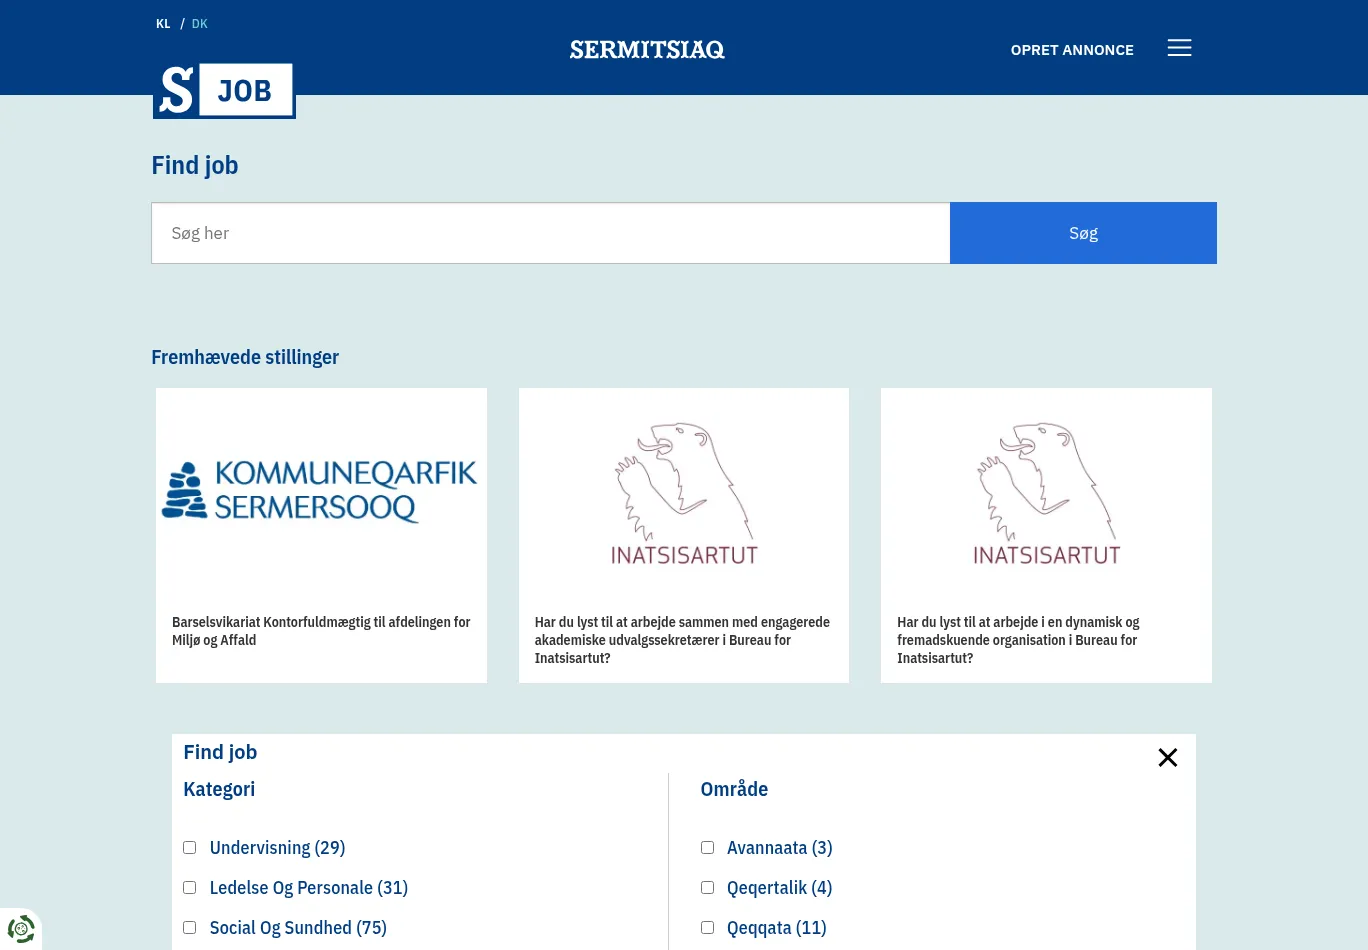Open the Barselsvikariat Kontorfuldmægtig job title

321,631
